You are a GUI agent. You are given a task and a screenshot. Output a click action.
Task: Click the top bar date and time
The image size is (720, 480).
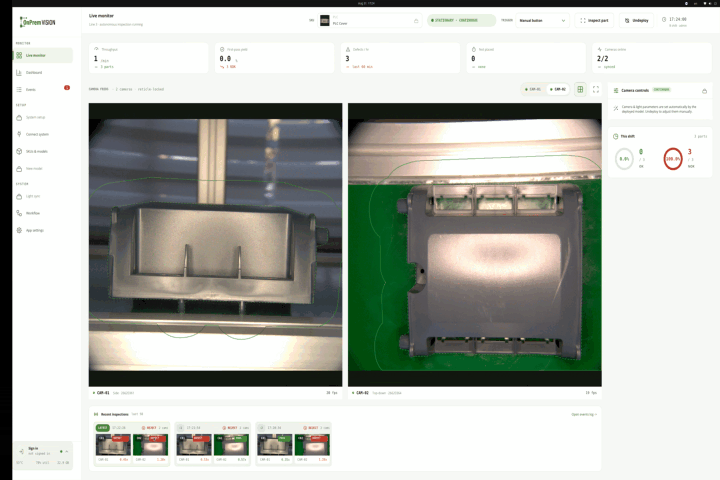tap(366, 3)
